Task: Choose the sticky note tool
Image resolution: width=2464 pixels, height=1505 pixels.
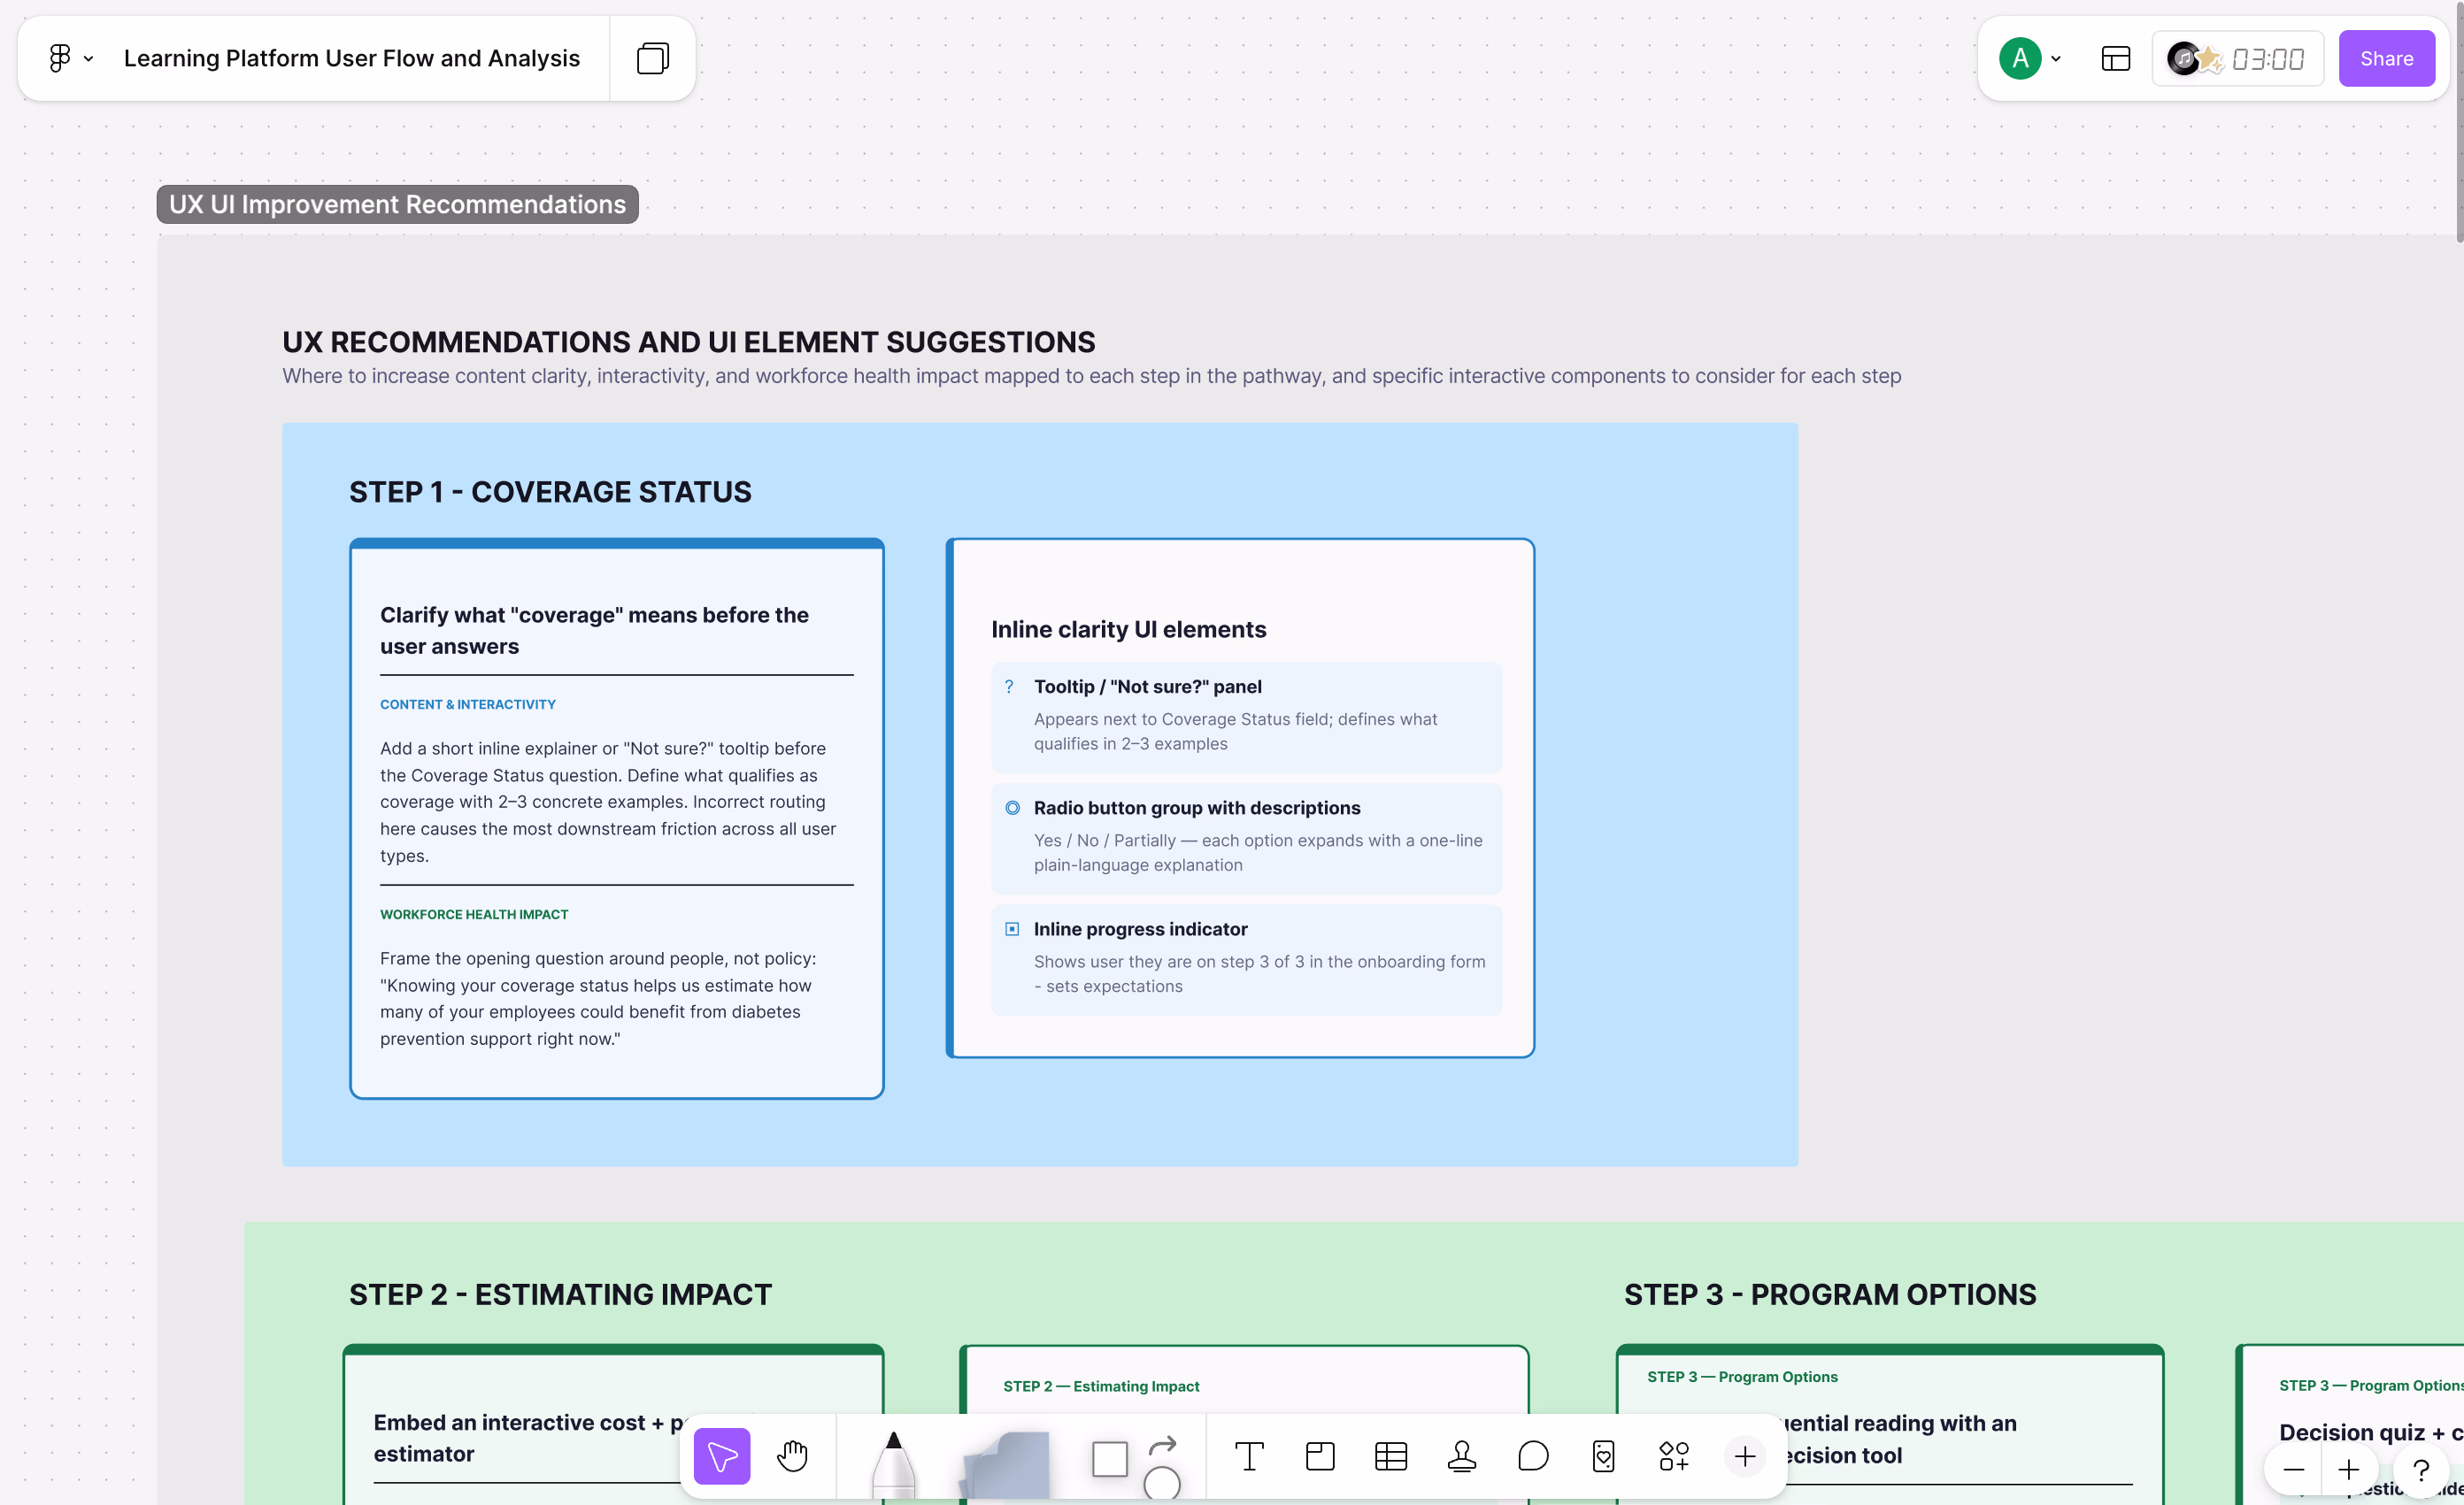Action: click(x=1006, y=1466)
